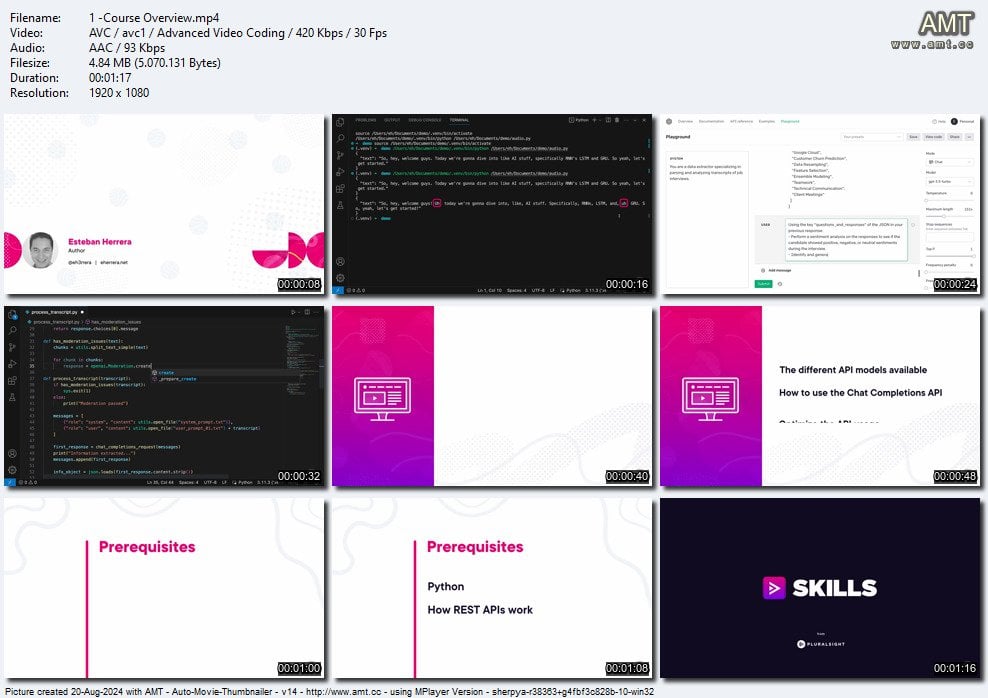This screenshot has height=698, width=988.
Task: Click monitor video icon in 00:00:48 thumbnail
Action: click(710, 399)
